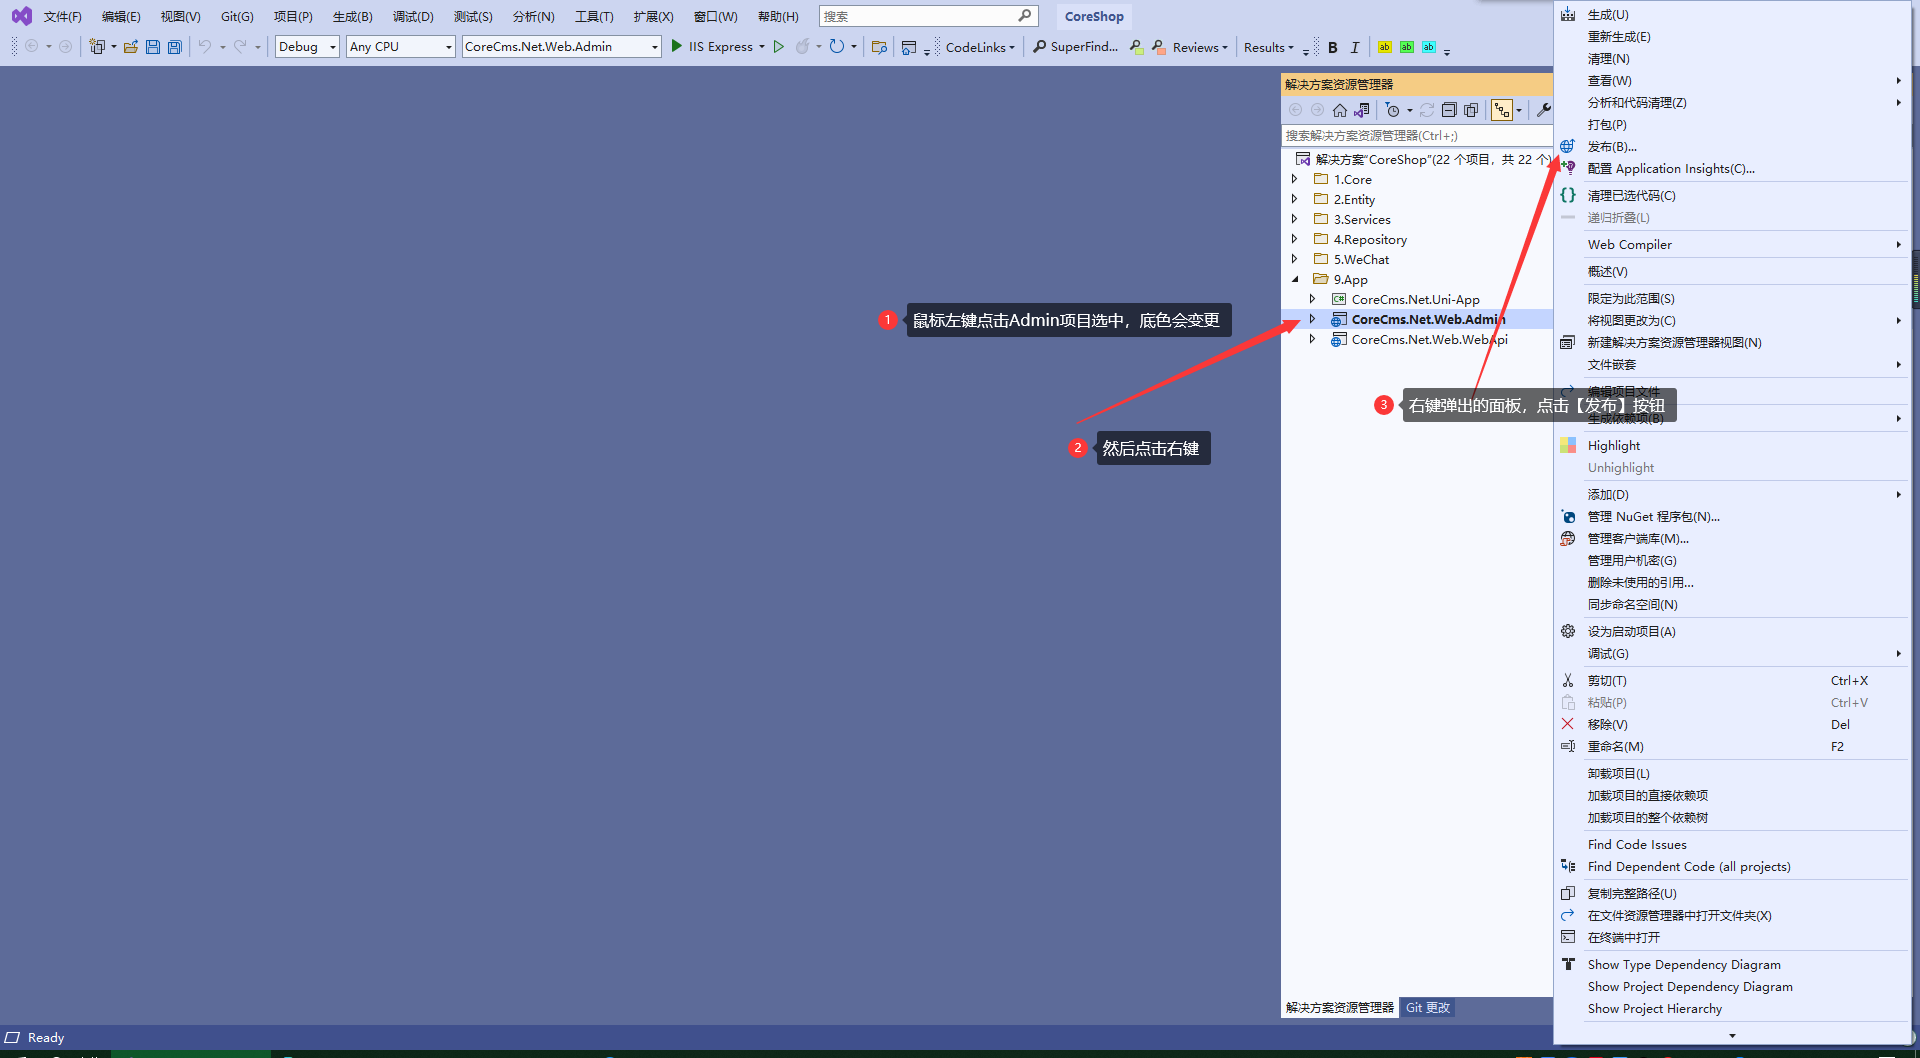
Task: Click the Start Without Debugging outline arrow
Action: (x=779, y=47)
